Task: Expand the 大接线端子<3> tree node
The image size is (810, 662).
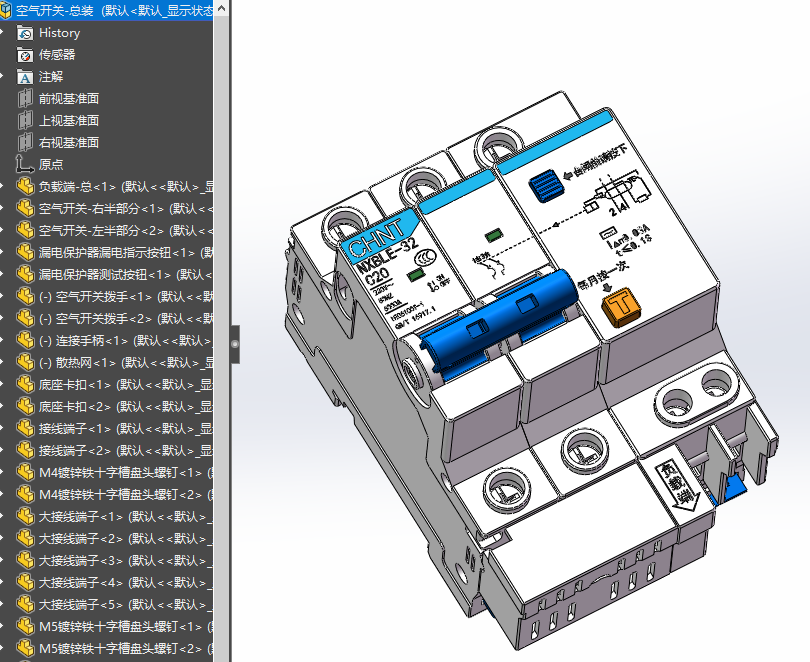Action: 2,560
